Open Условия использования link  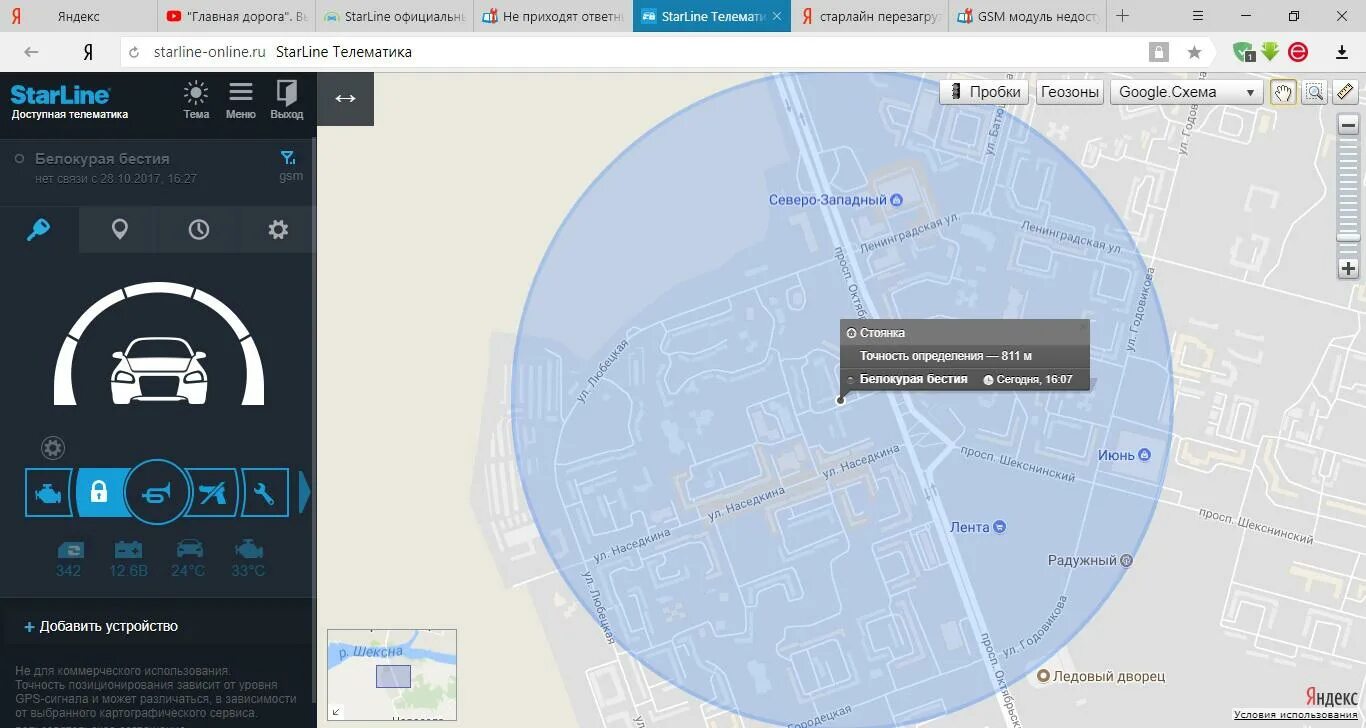[x=1296, y=714]
